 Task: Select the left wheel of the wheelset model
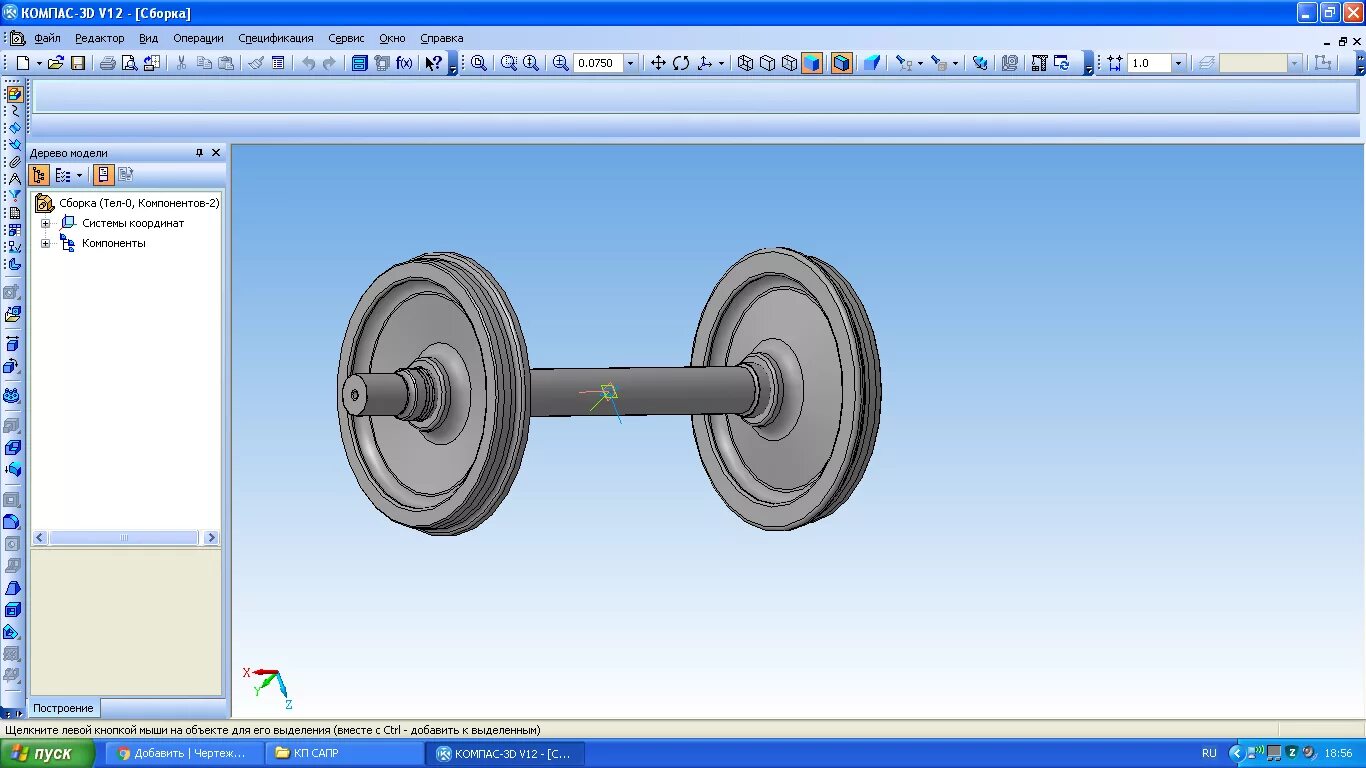pyautogui.click(x=433, y=392)
